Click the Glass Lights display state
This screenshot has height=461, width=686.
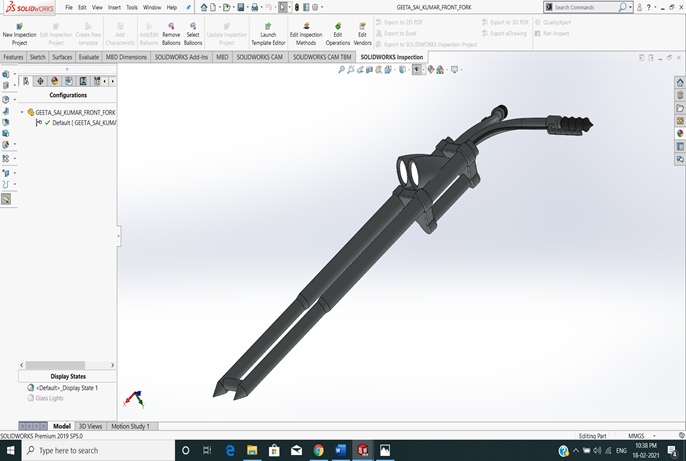pyautogui.click(x=46, y=398)
